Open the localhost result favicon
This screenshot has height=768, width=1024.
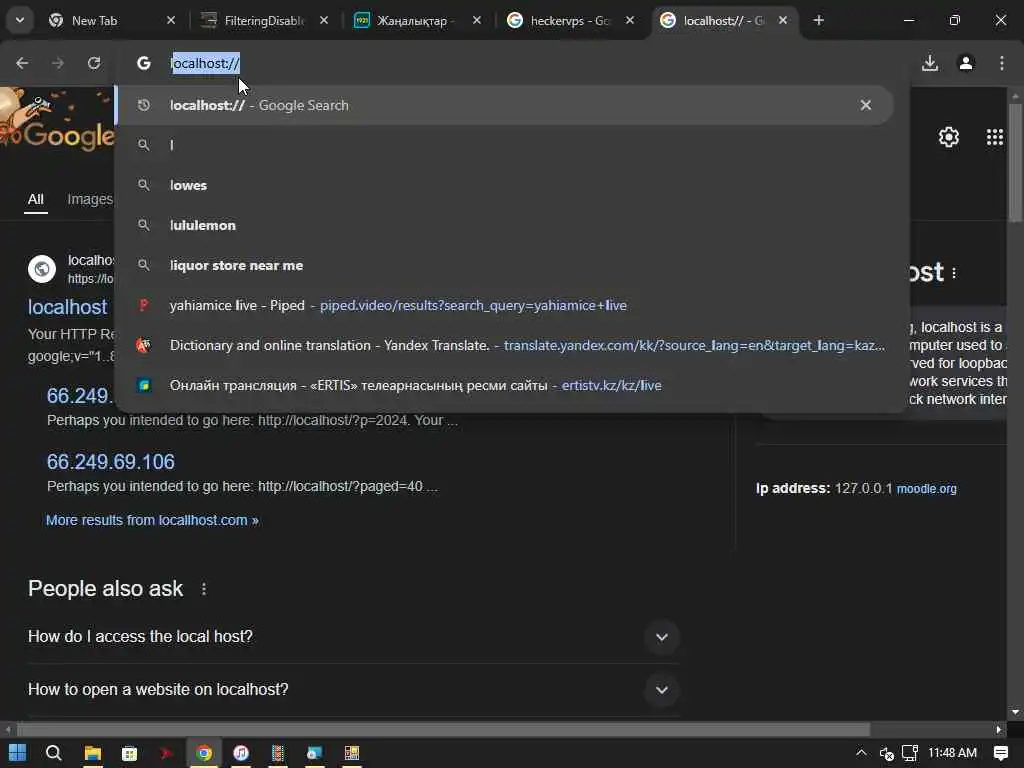pos(42,269)
